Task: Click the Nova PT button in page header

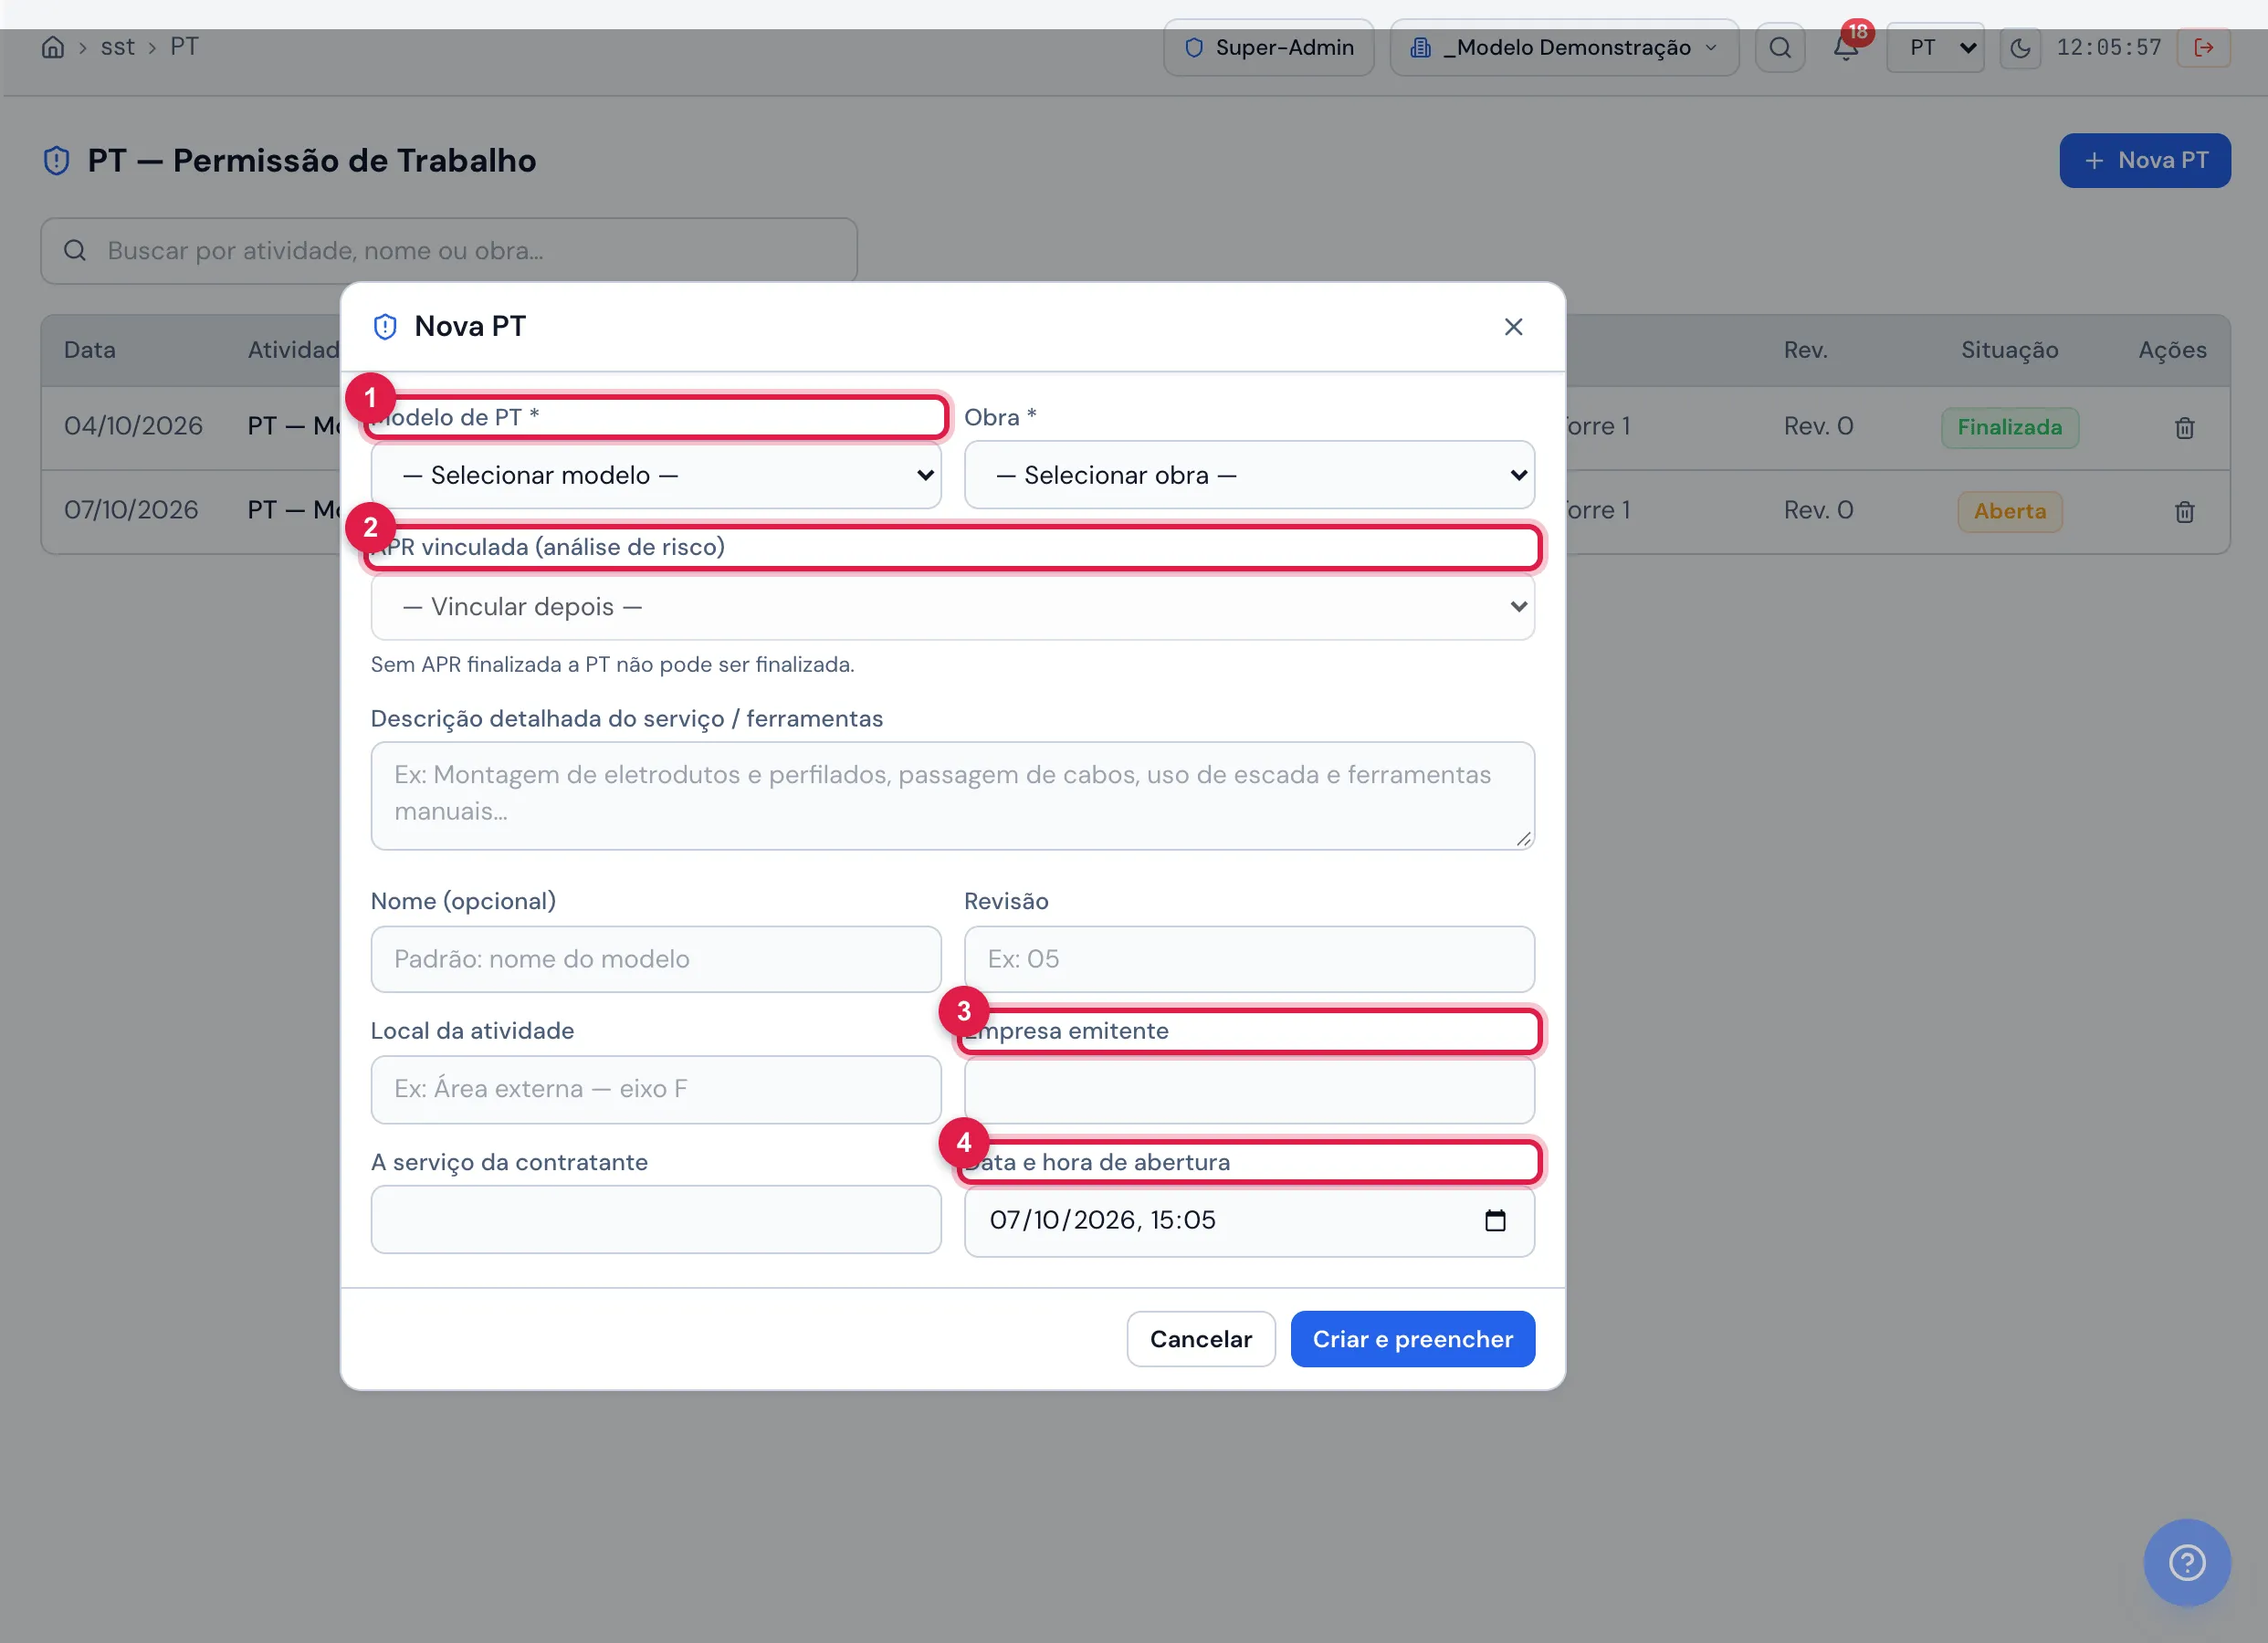Action: pos(2145,160)
